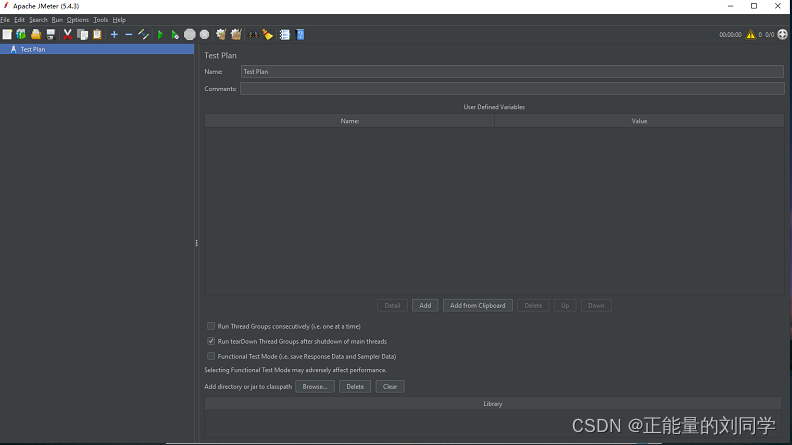792x445 pixels.
Task: Open the Help menu
Action: [x=119, y=20]
